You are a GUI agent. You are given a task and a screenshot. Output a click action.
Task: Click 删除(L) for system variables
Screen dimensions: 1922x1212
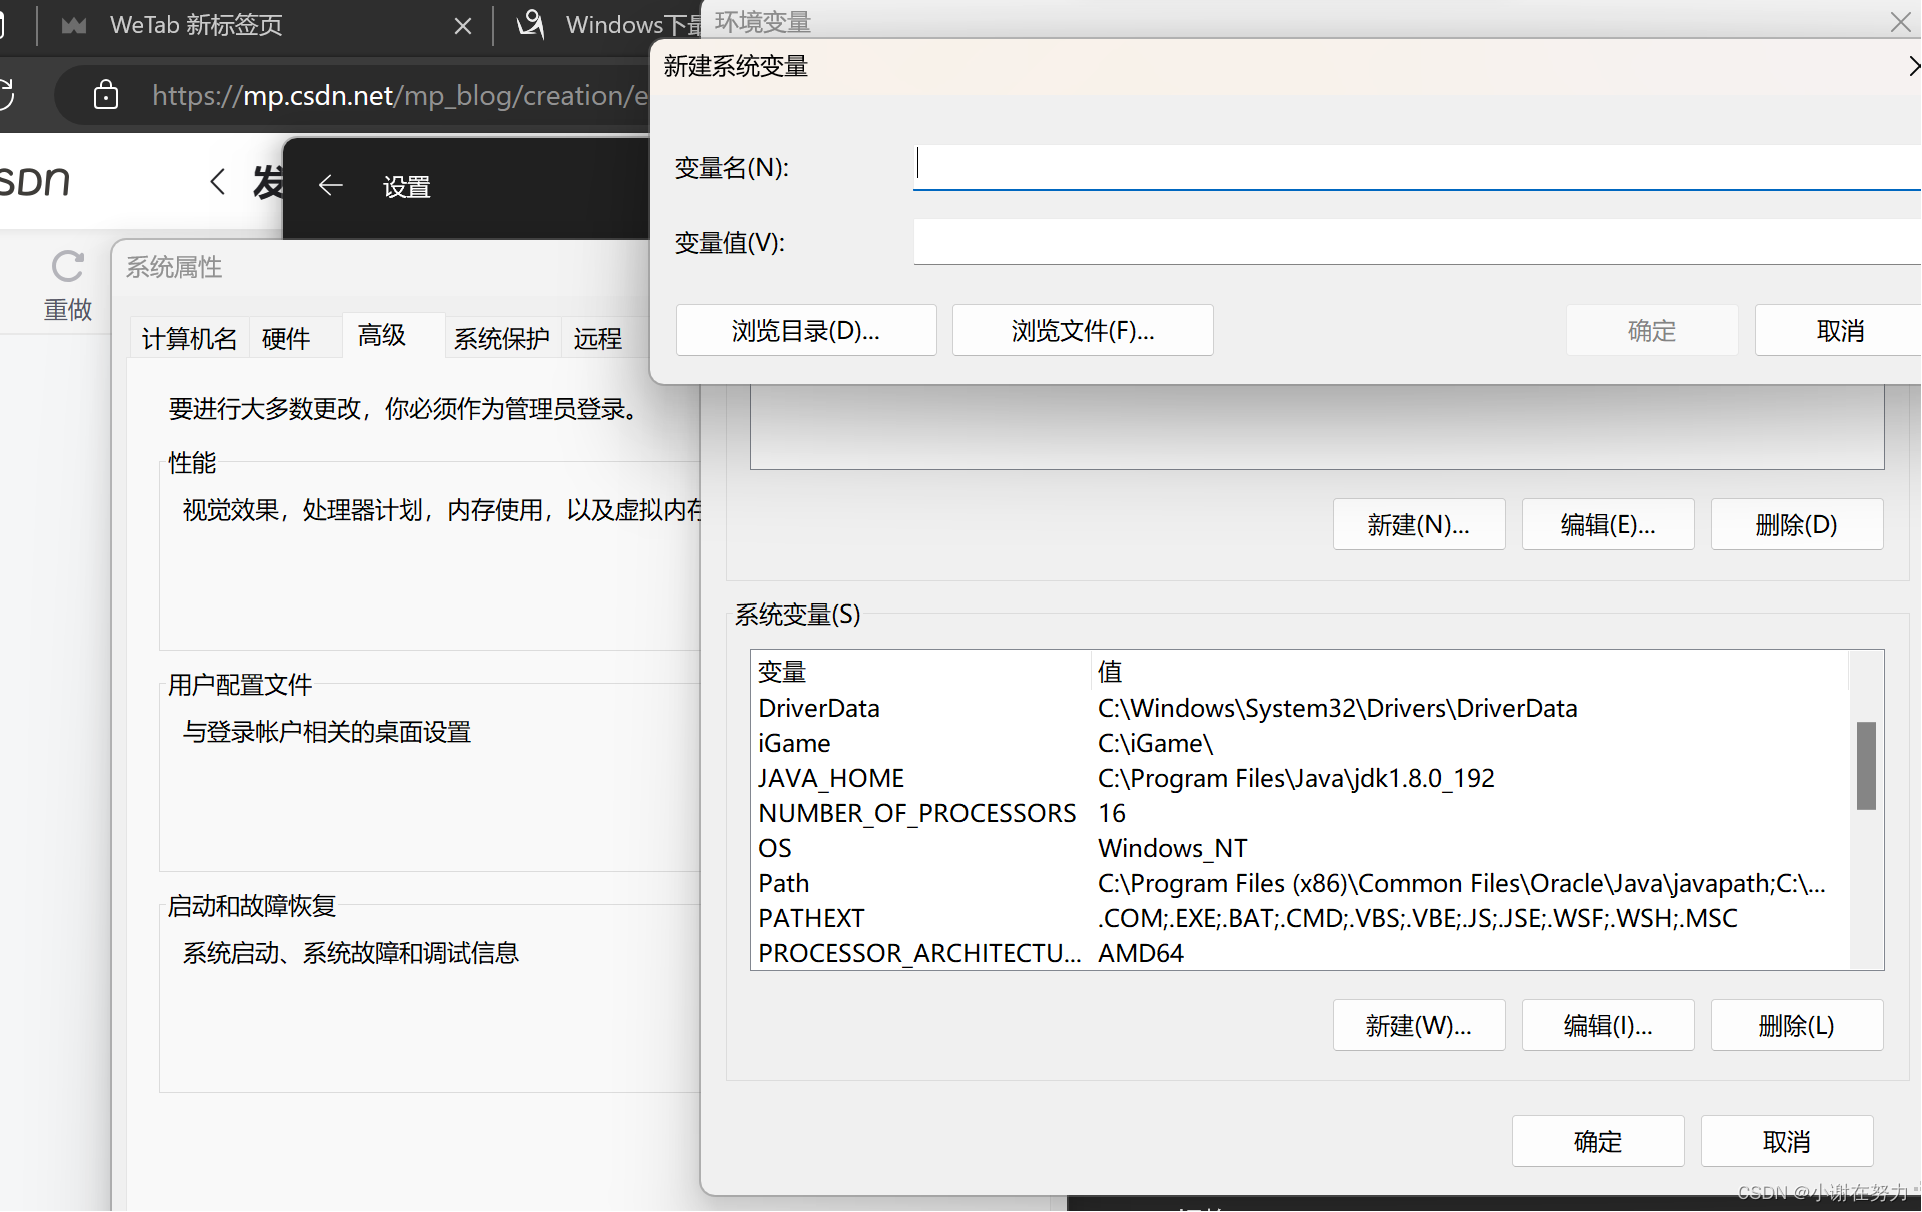pyautogui.click(x=1796, y=1025)
